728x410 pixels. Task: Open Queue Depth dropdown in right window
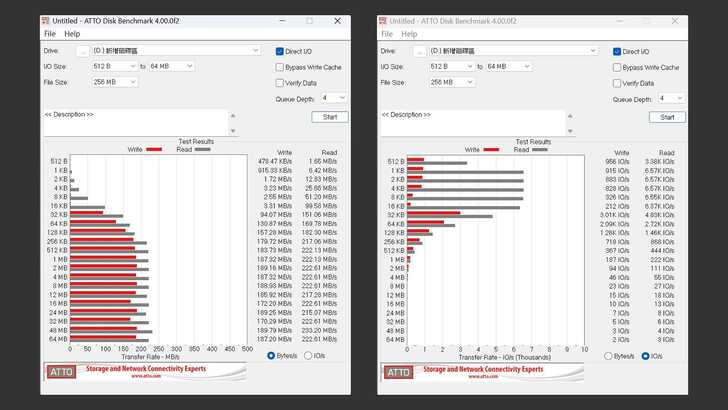pos(670,98)
